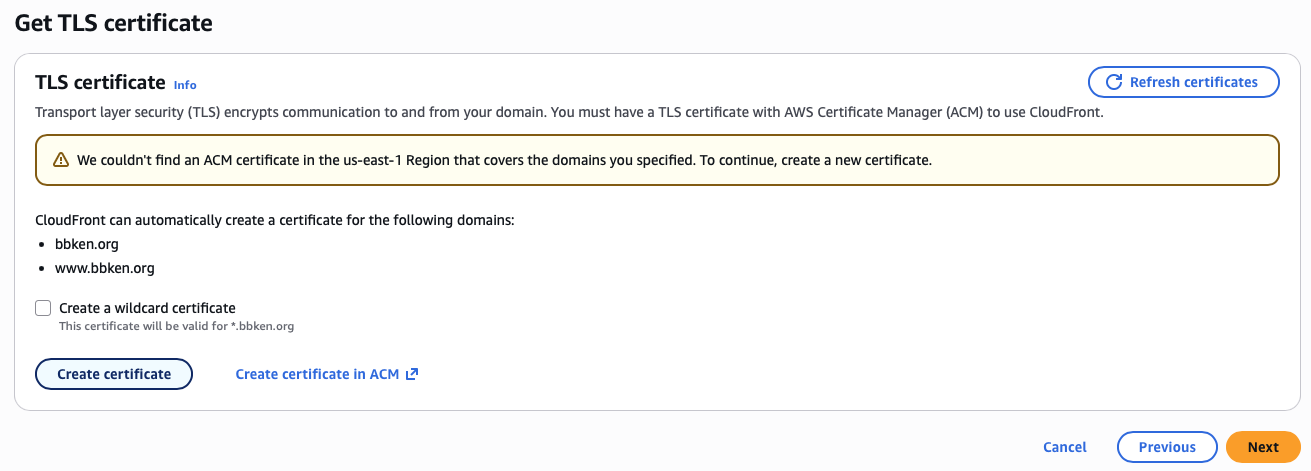Click the circular refresh arrow icon

point(1113,82)
